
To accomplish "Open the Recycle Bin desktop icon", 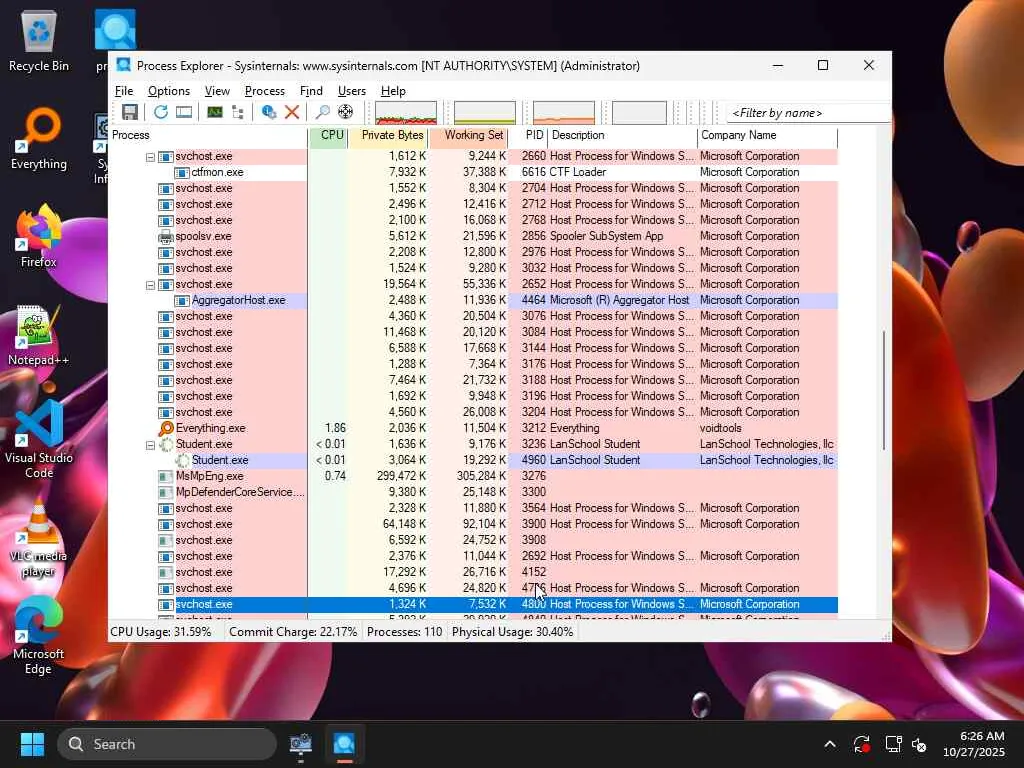I will click(39, 40).
